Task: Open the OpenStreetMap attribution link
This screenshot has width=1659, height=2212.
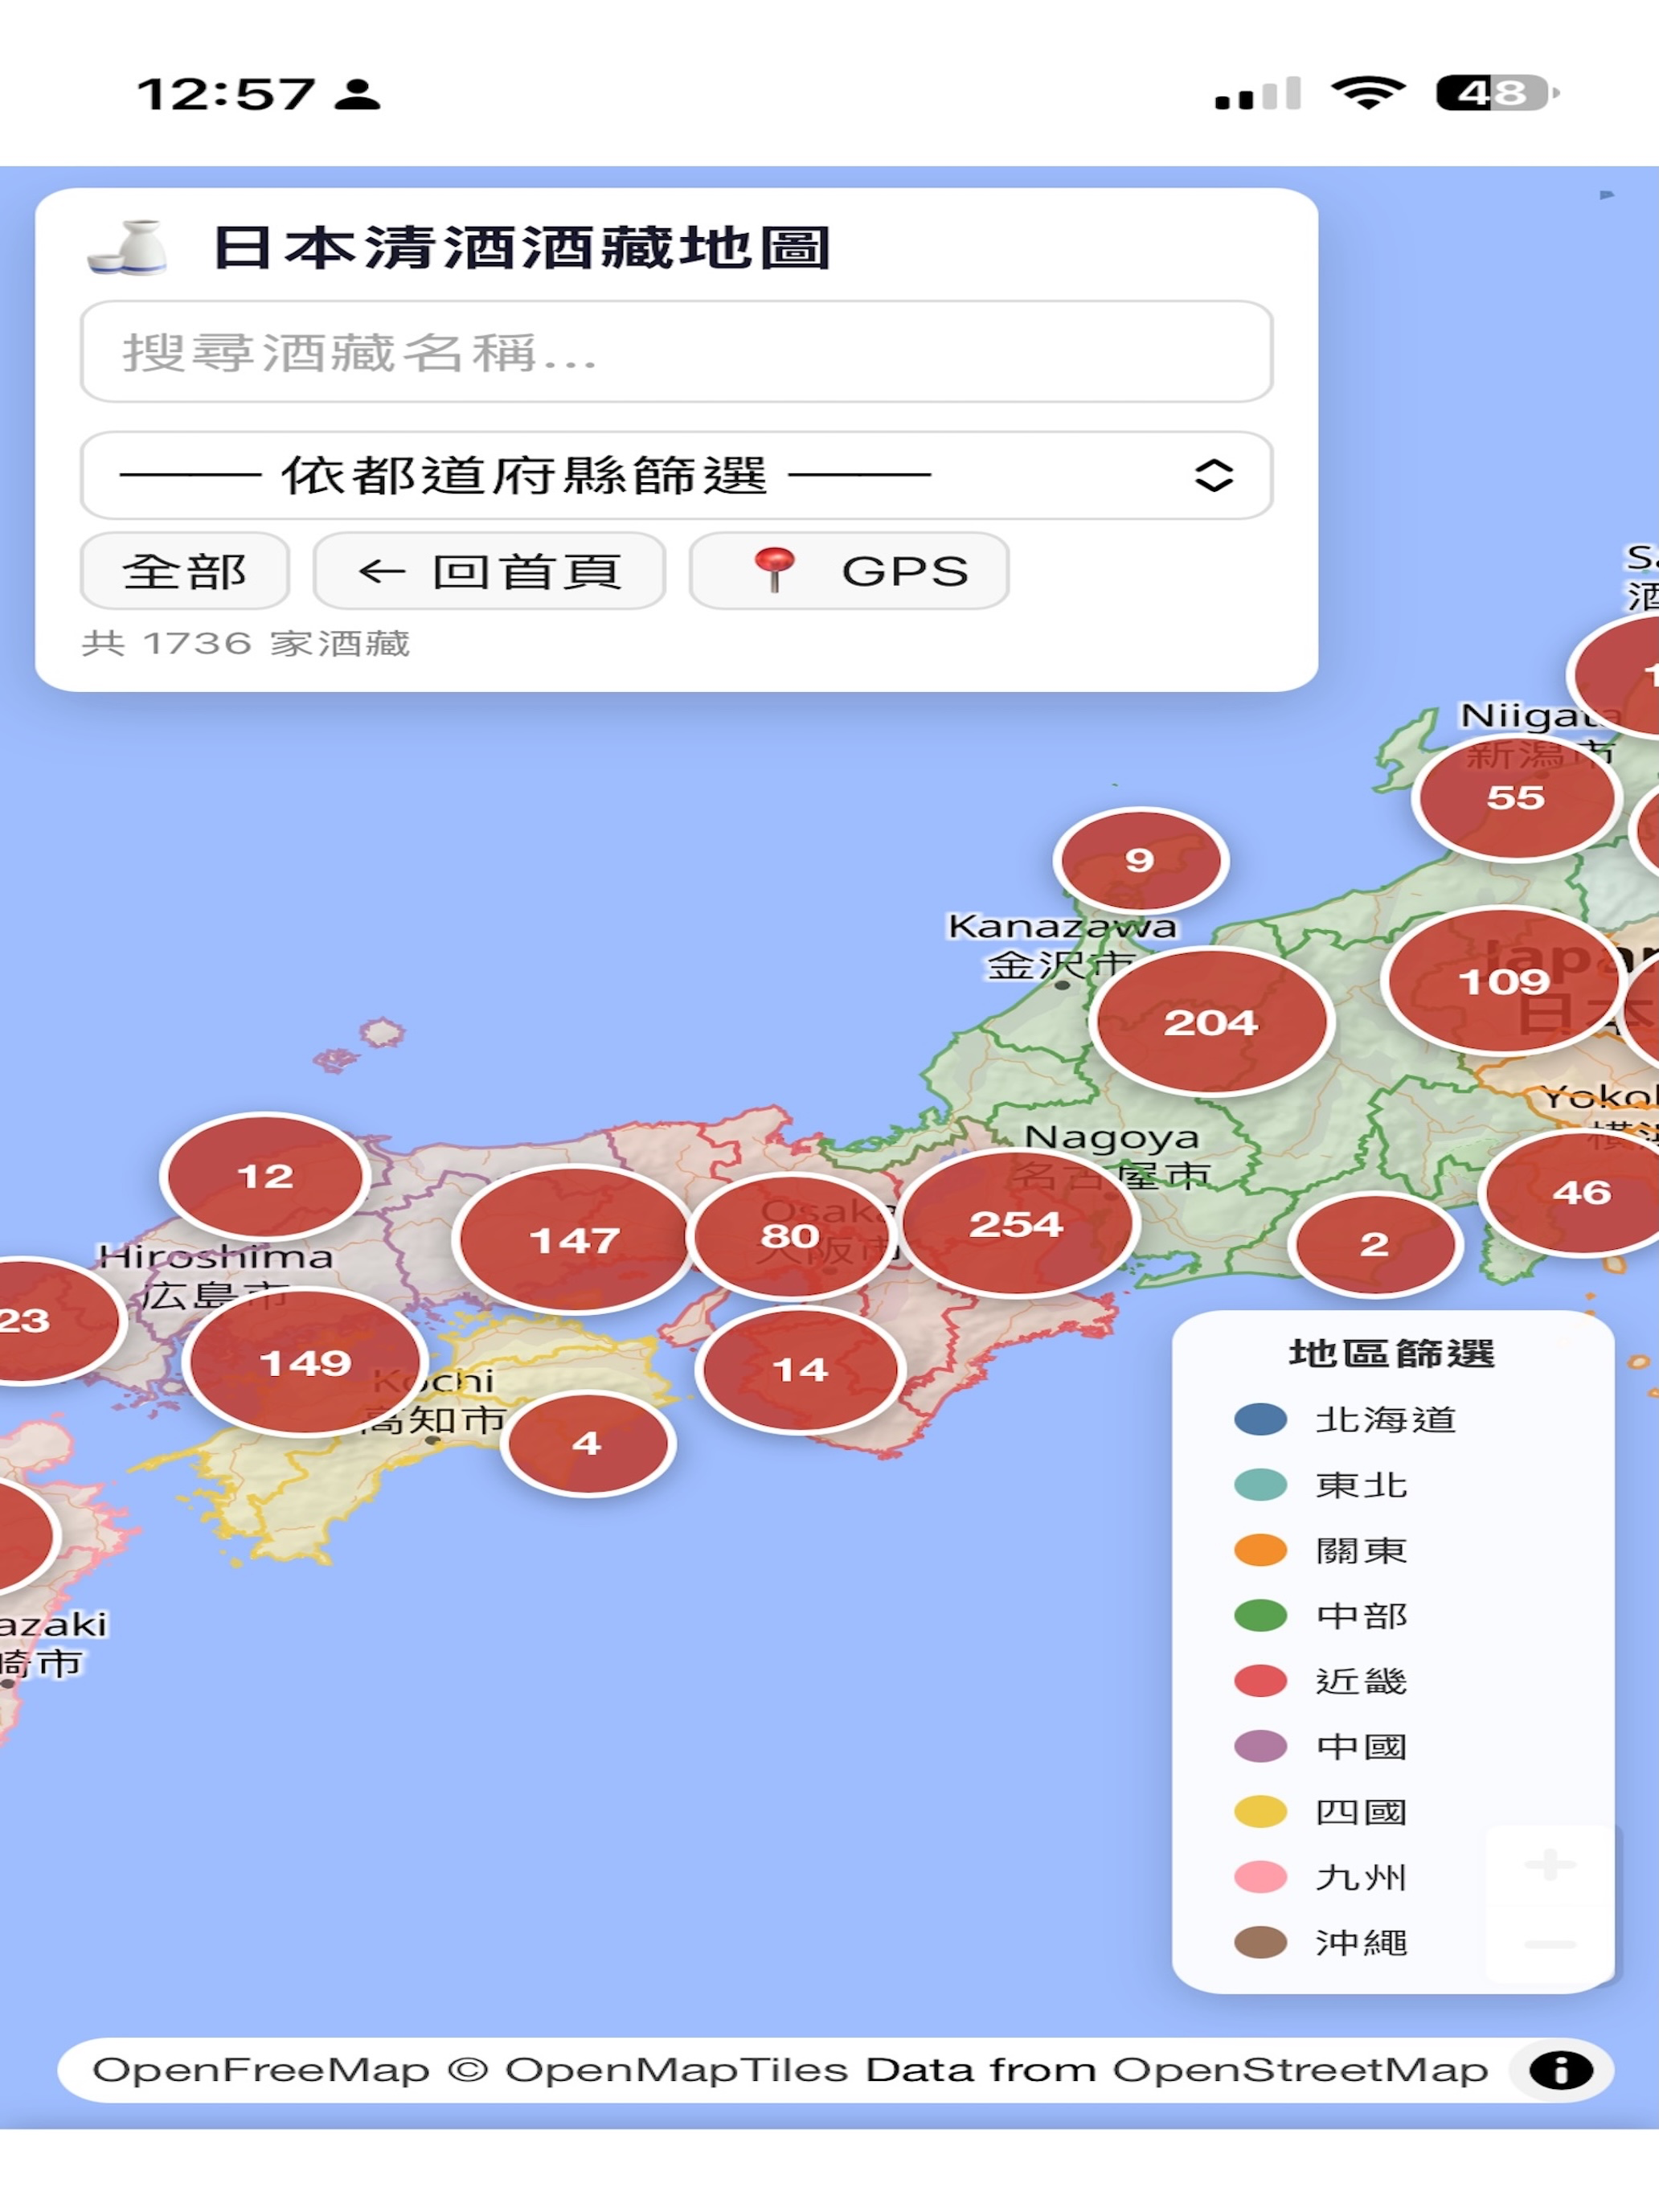Action: click(x=1301, y=2070)
